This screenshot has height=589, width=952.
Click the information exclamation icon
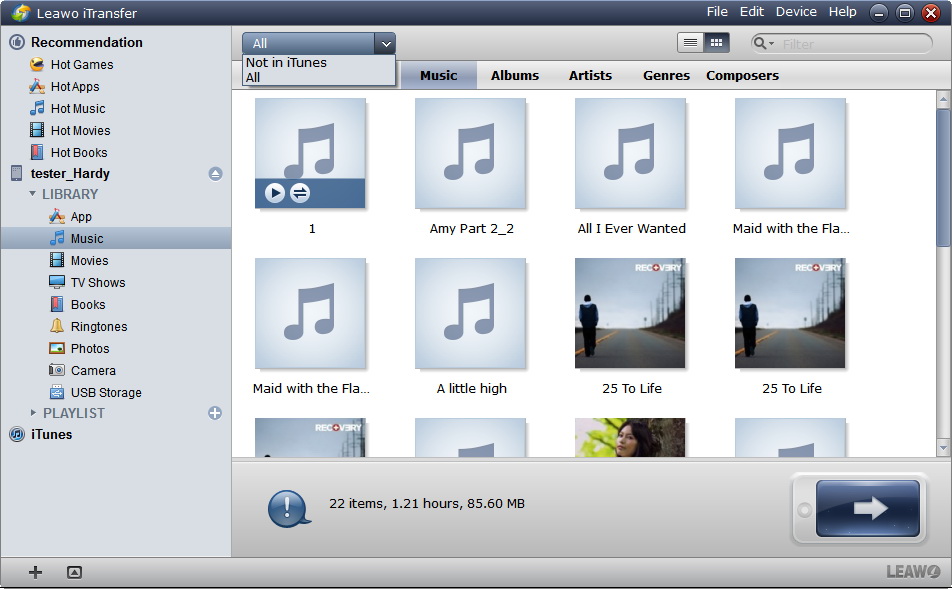tap(288, 508)
